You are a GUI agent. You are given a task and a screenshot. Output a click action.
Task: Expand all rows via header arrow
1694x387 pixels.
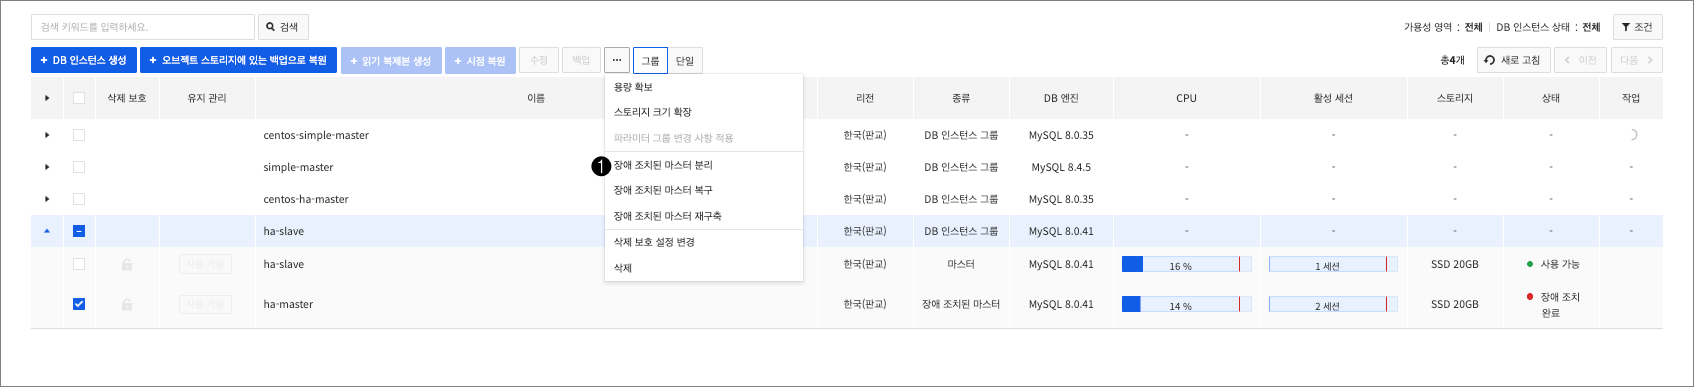(x=47, y=98)
